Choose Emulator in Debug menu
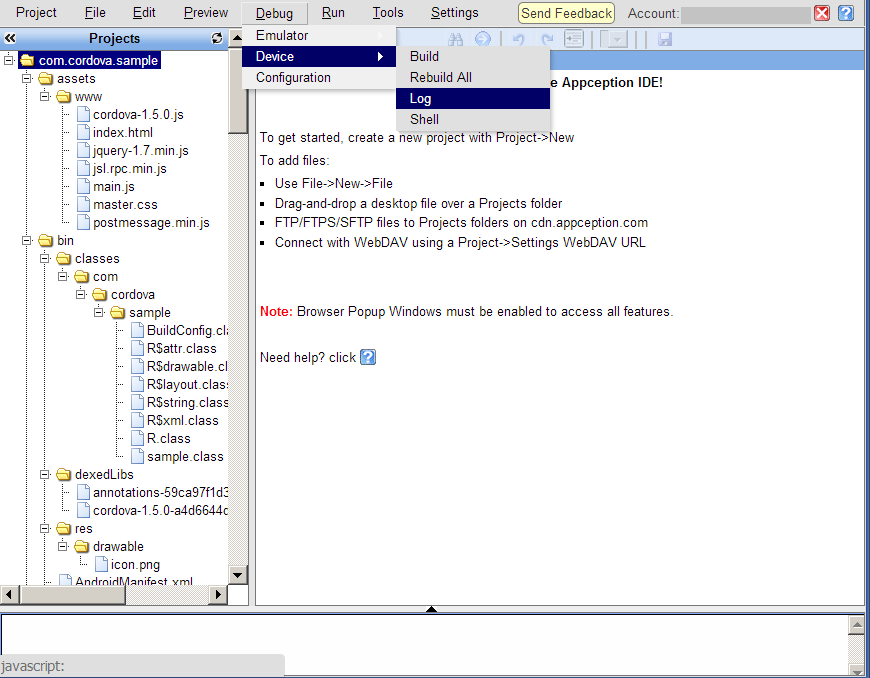870x678 pixels. (x=319, y=36)
